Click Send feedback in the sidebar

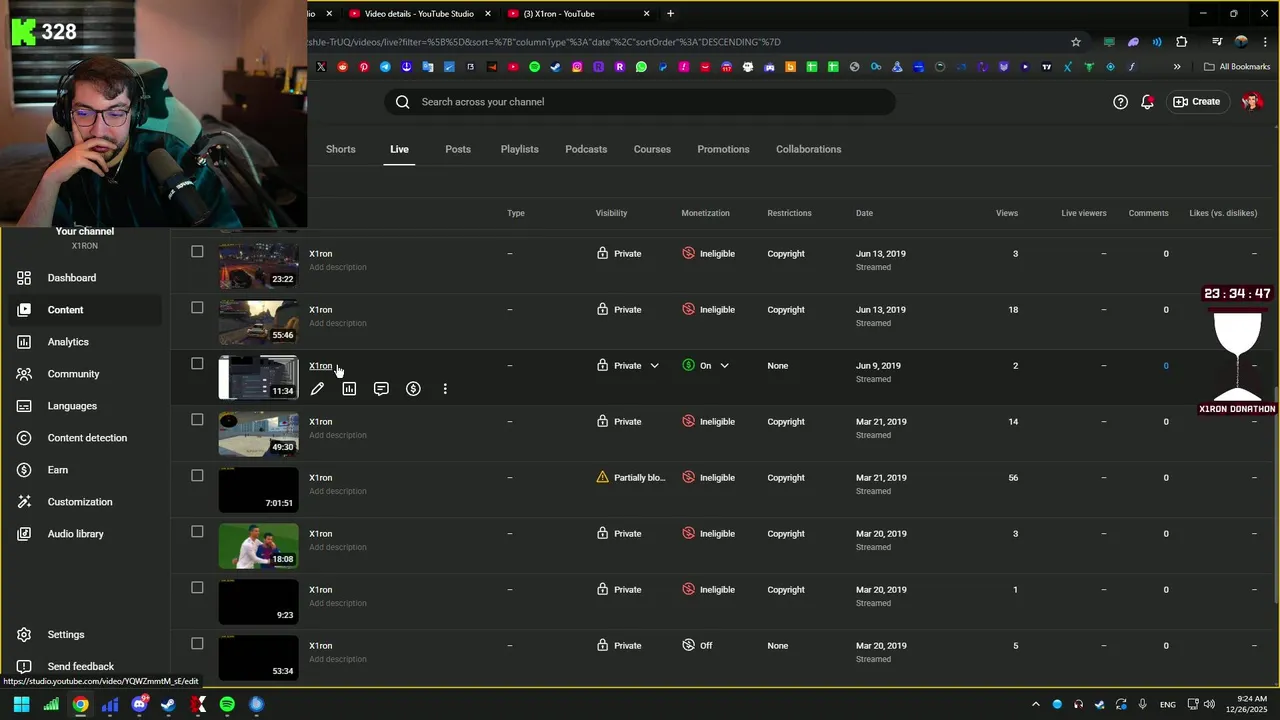tap(80, 667)
